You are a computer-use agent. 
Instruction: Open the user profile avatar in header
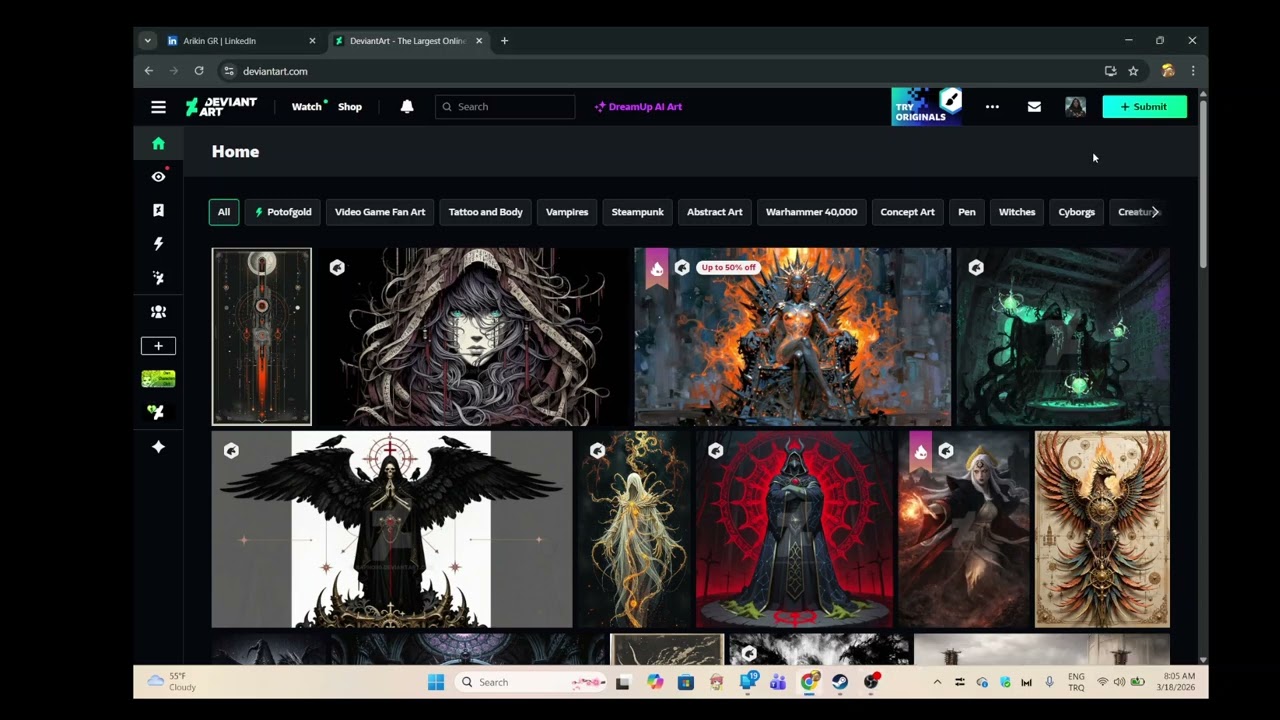click(1075, 107)
